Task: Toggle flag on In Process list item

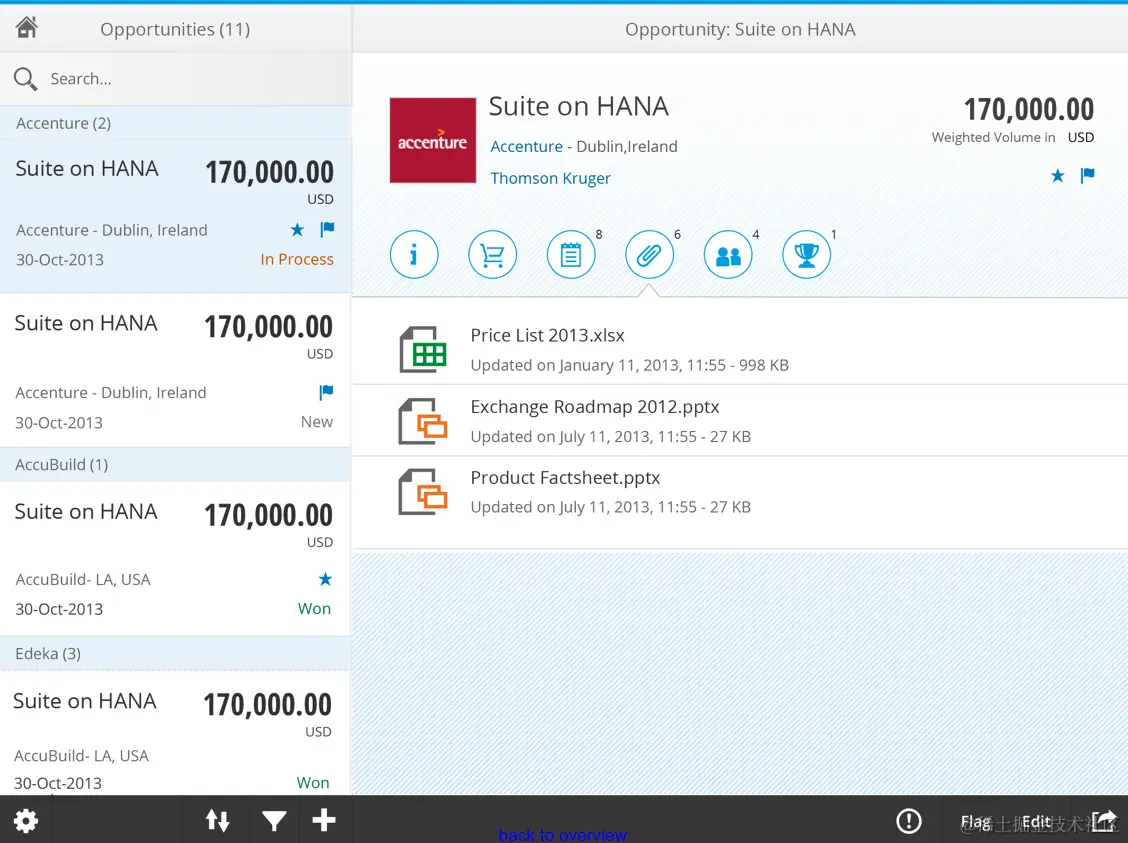Action: click(327, 229)
